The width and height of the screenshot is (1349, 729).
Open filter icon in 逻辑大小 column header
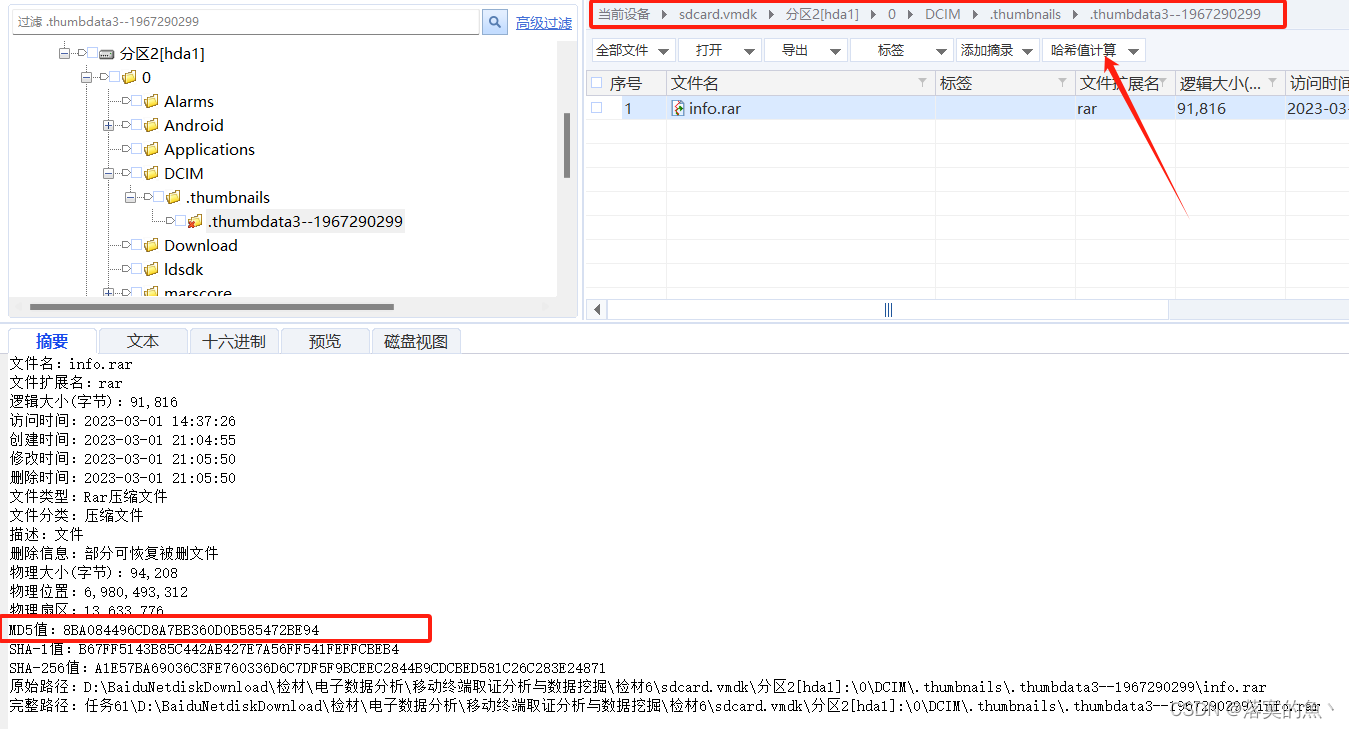point(1274,83)
